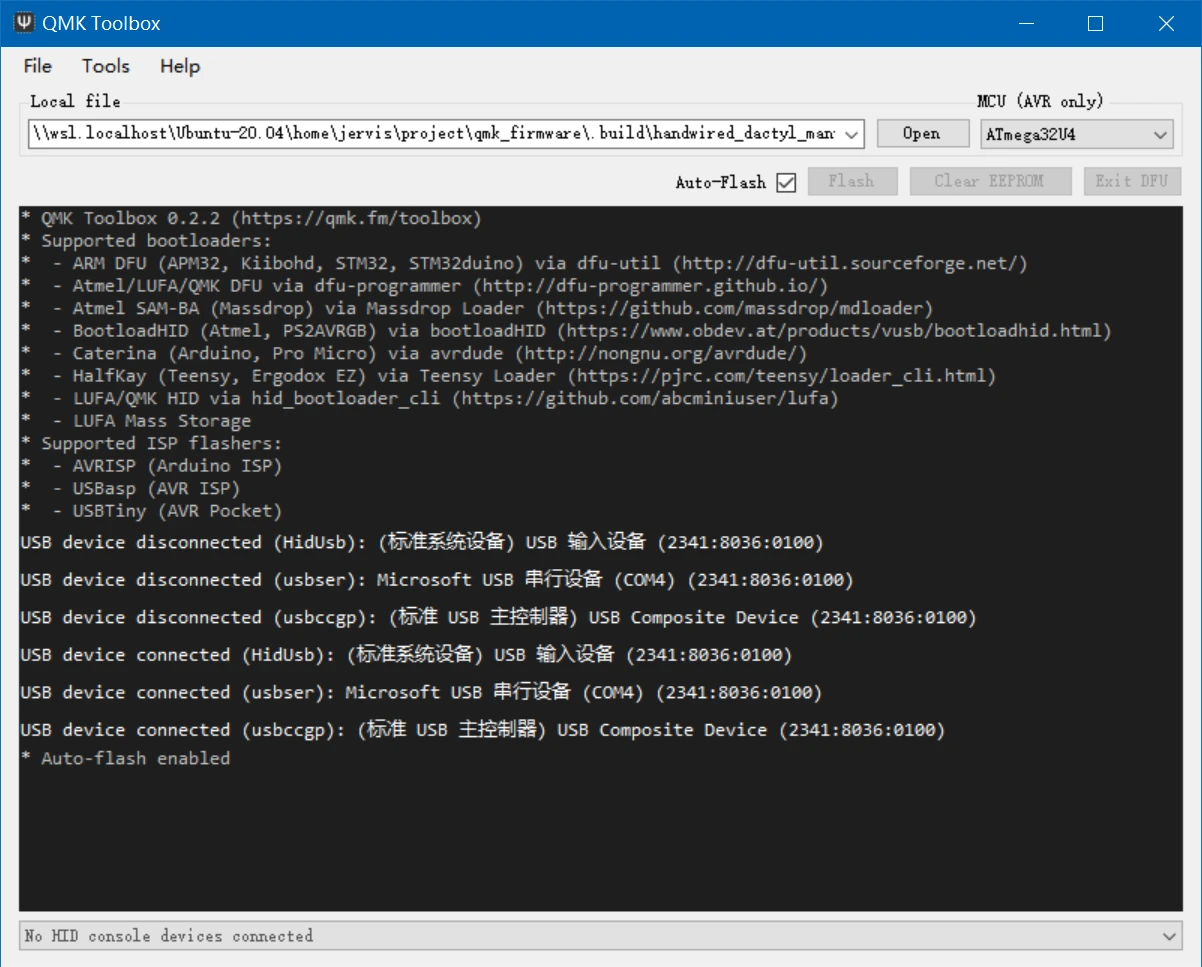
Task: Click the ARM DFU via dfu-util line
Action: pos(524,263)
